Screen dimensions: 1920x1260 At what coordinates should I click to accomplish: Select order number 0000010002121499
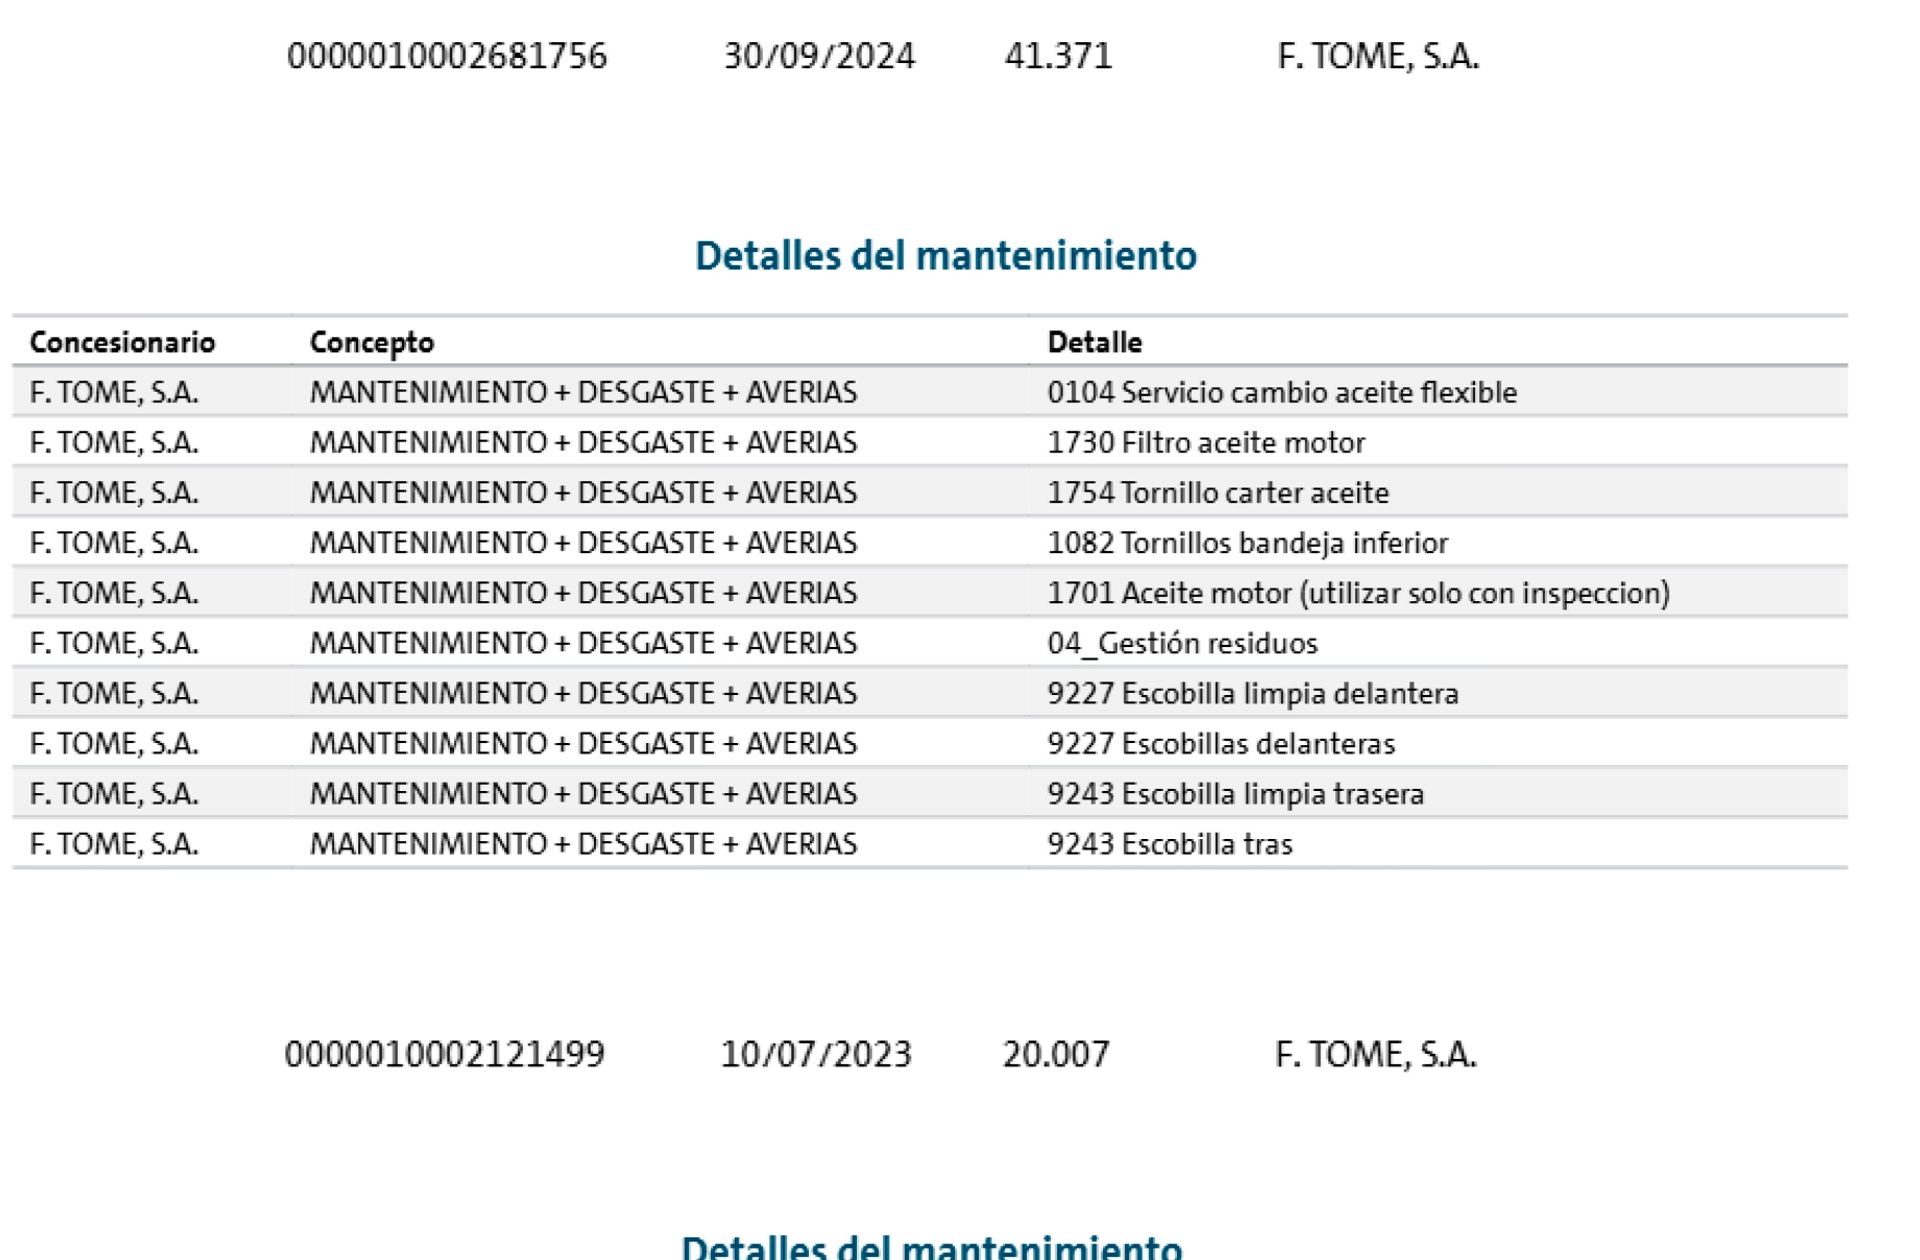pos(445,1054)
